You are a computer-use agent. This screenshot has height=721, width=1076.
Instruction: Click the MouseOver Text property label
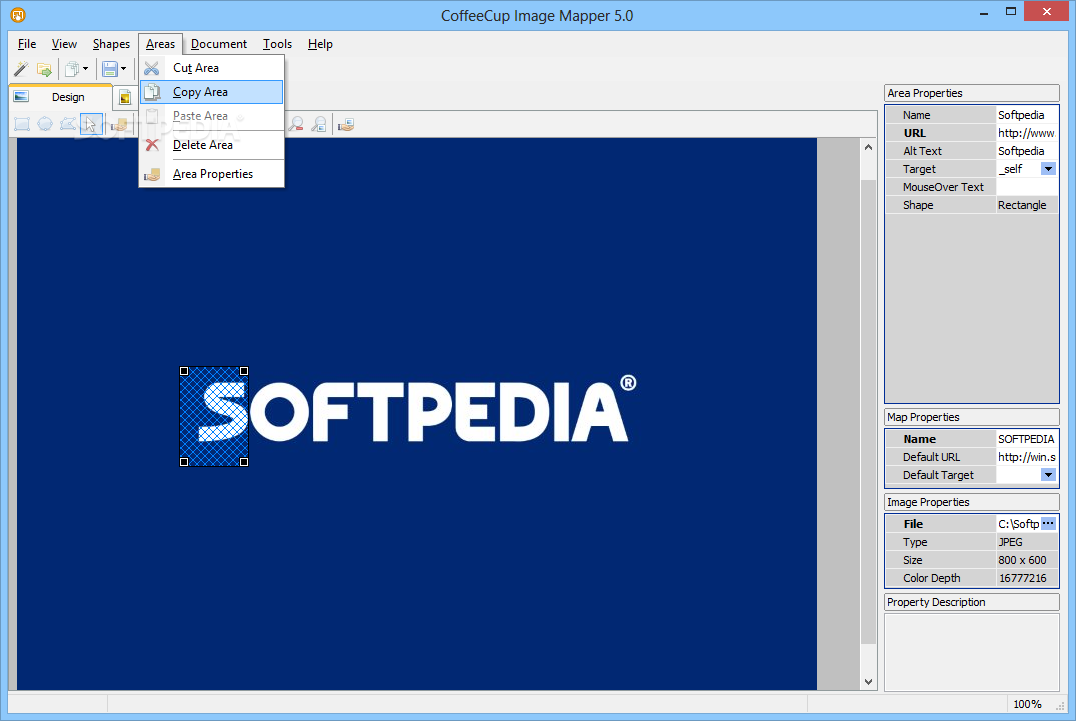pos(943,187)
